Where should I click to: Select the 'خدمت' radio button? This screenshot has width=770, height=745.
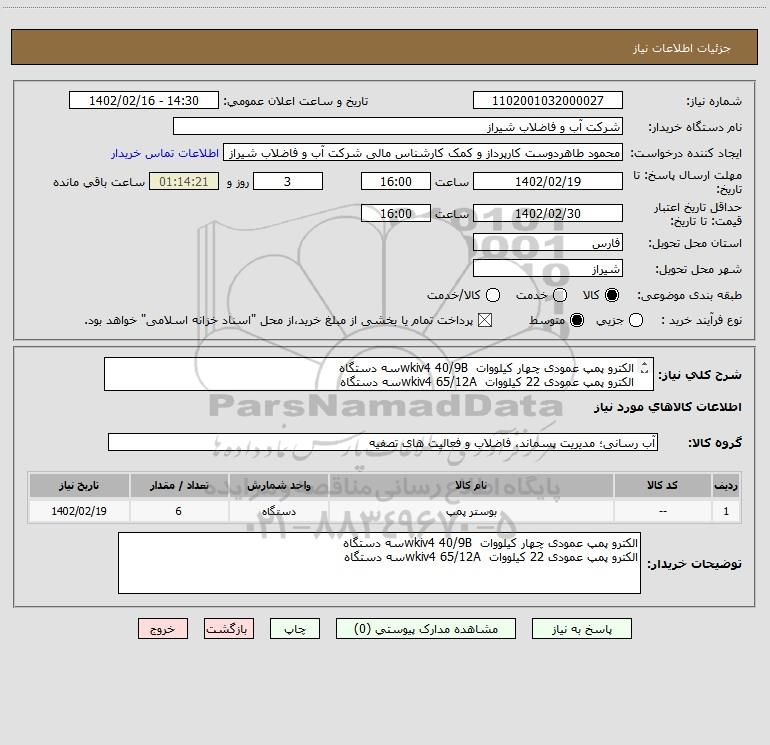click(x=560, y=295)
